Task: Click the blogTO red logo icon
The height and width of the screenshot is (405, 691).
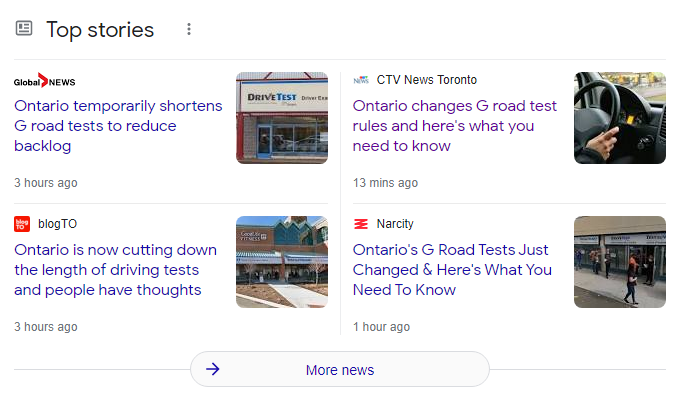Action: click(x=22, y=224)
